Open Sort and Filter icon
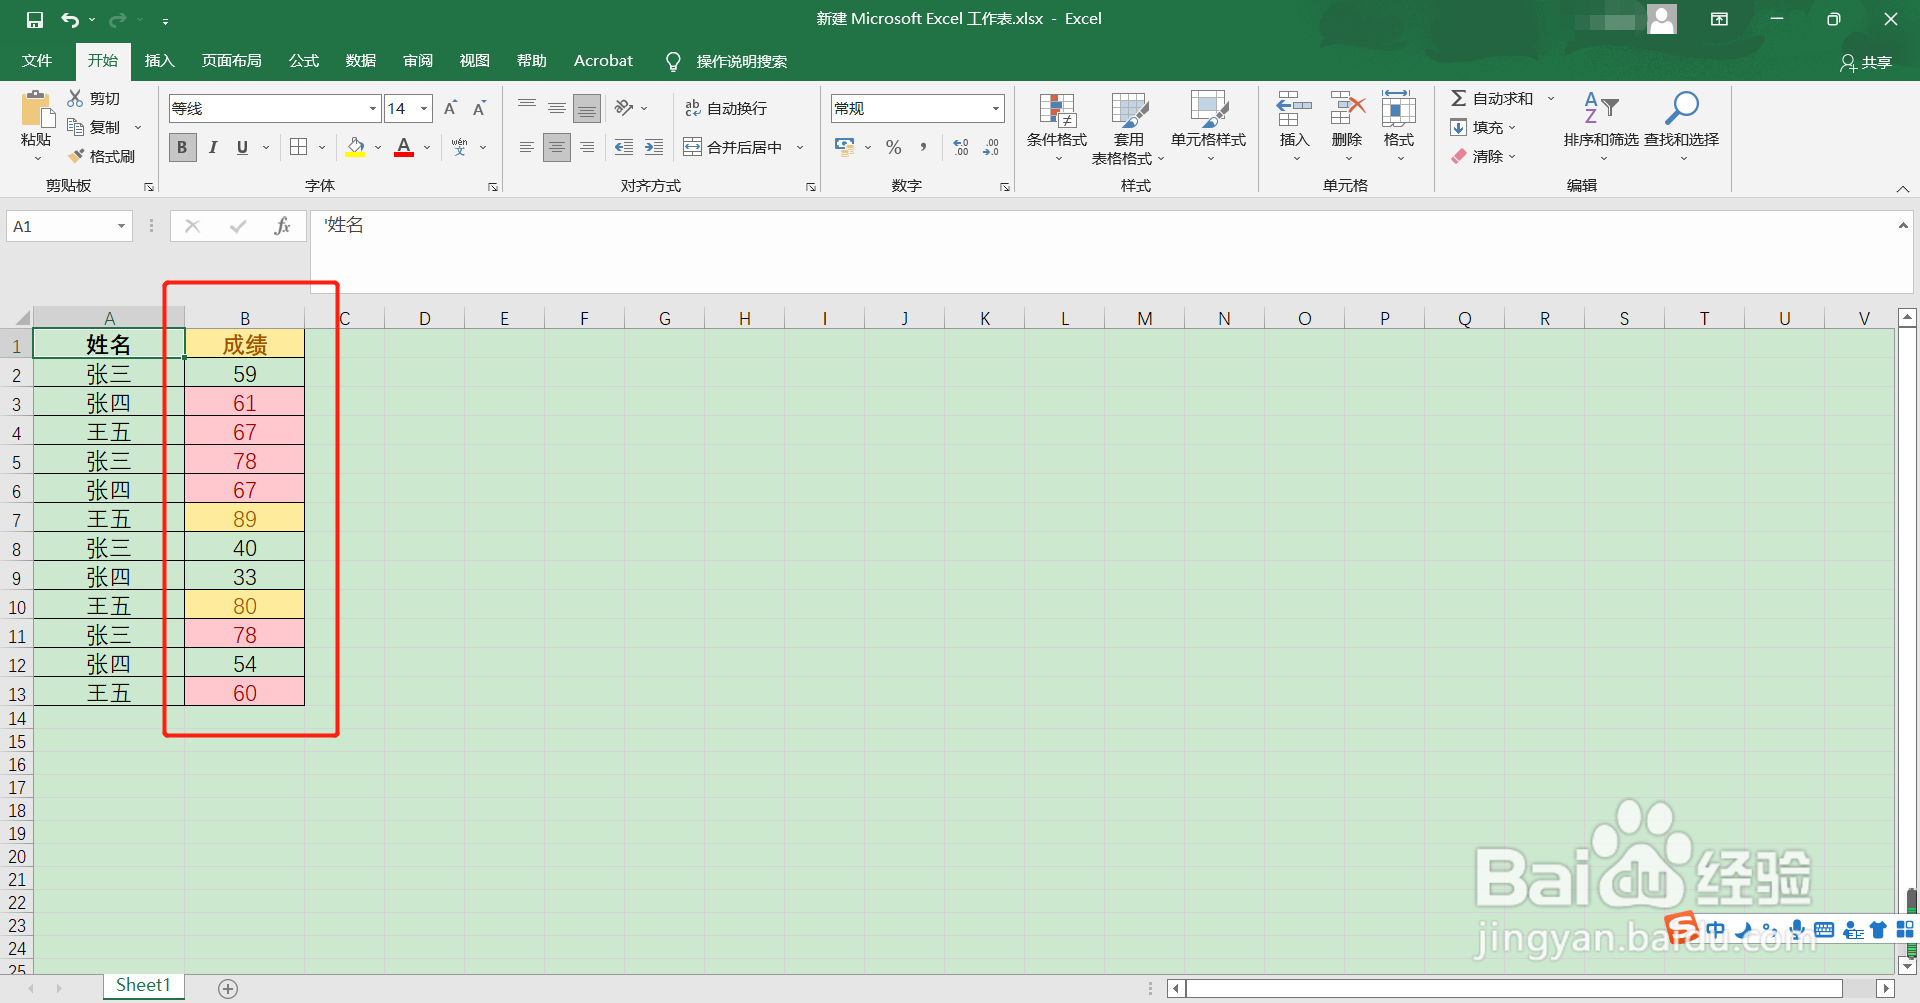Screen dimensions: 1920x1003 [x=1601, y=108]
